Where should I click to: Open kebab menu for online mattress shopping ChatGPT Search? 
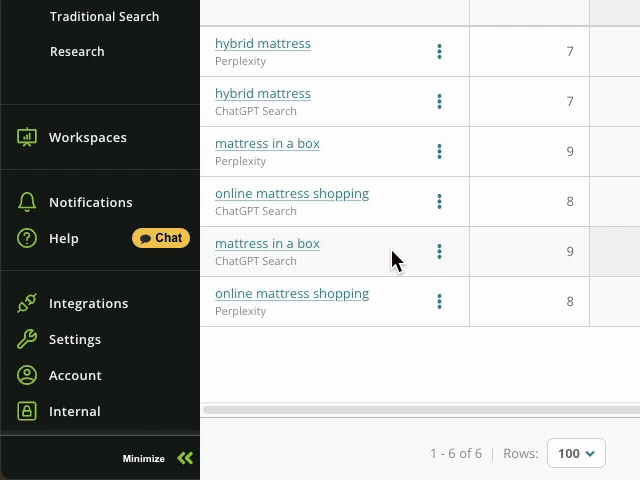(x=439, y=202)
